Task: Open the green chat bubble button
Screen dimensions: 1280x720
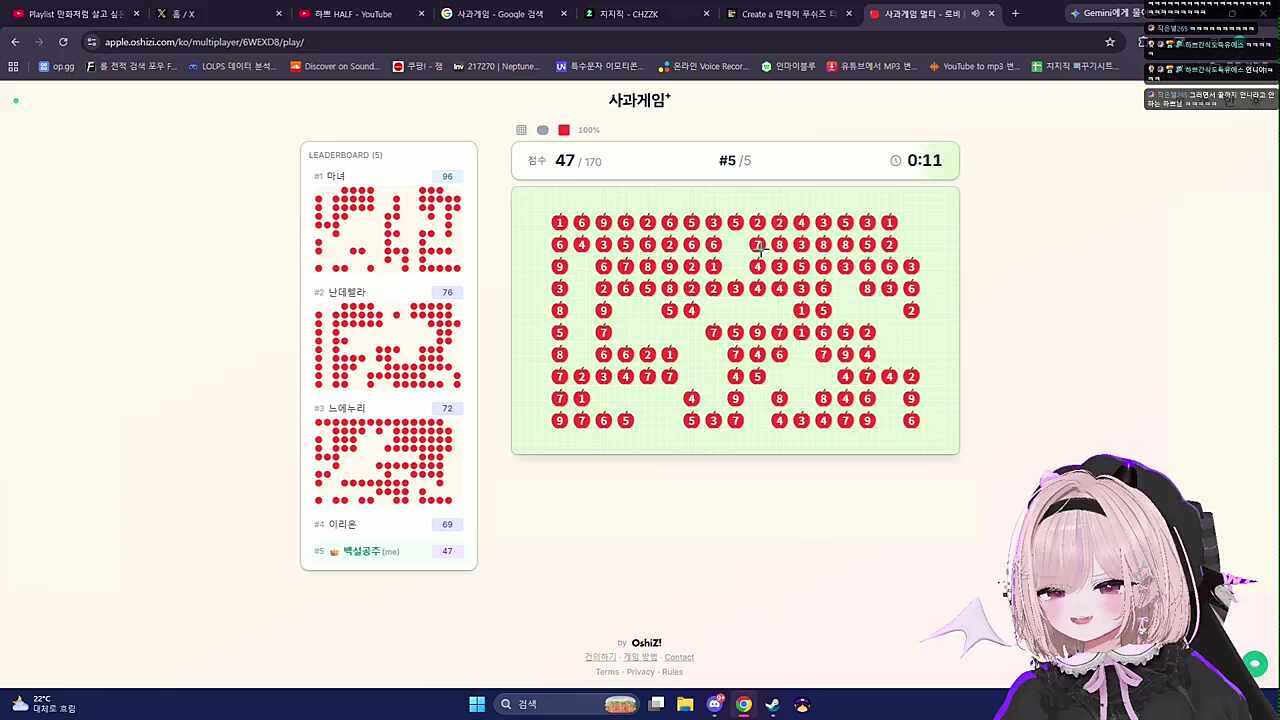Action: [x=1255, y=663]
